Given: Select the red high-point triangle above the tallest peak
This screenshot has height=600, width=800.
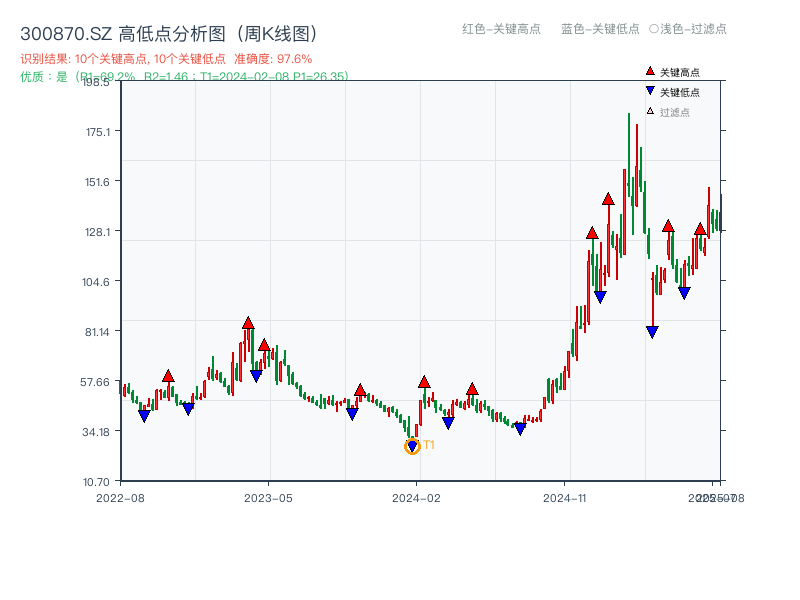Looking at the screenshot, I should tap(608, 200).
